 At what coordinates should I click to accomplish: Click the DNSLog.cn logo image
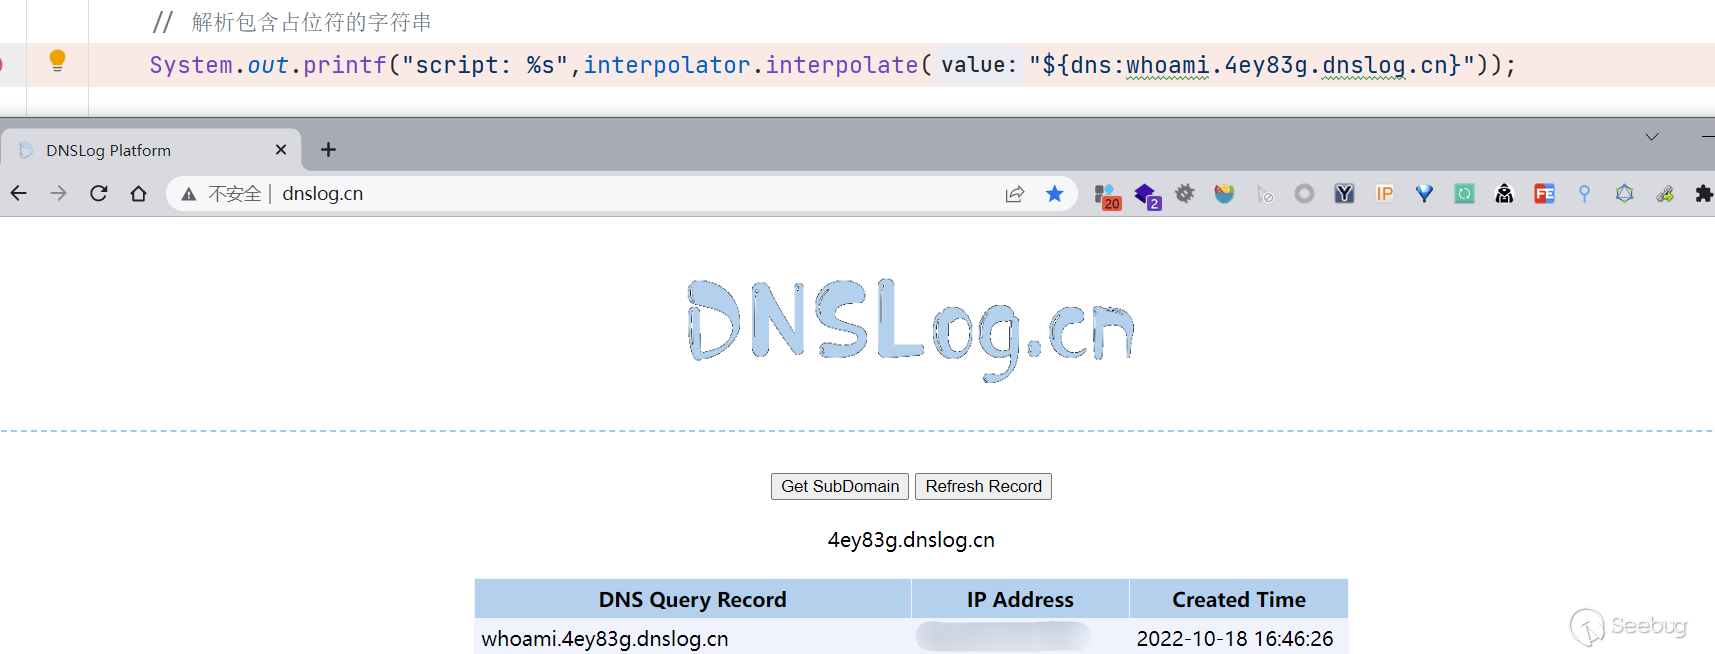point(911,329)
